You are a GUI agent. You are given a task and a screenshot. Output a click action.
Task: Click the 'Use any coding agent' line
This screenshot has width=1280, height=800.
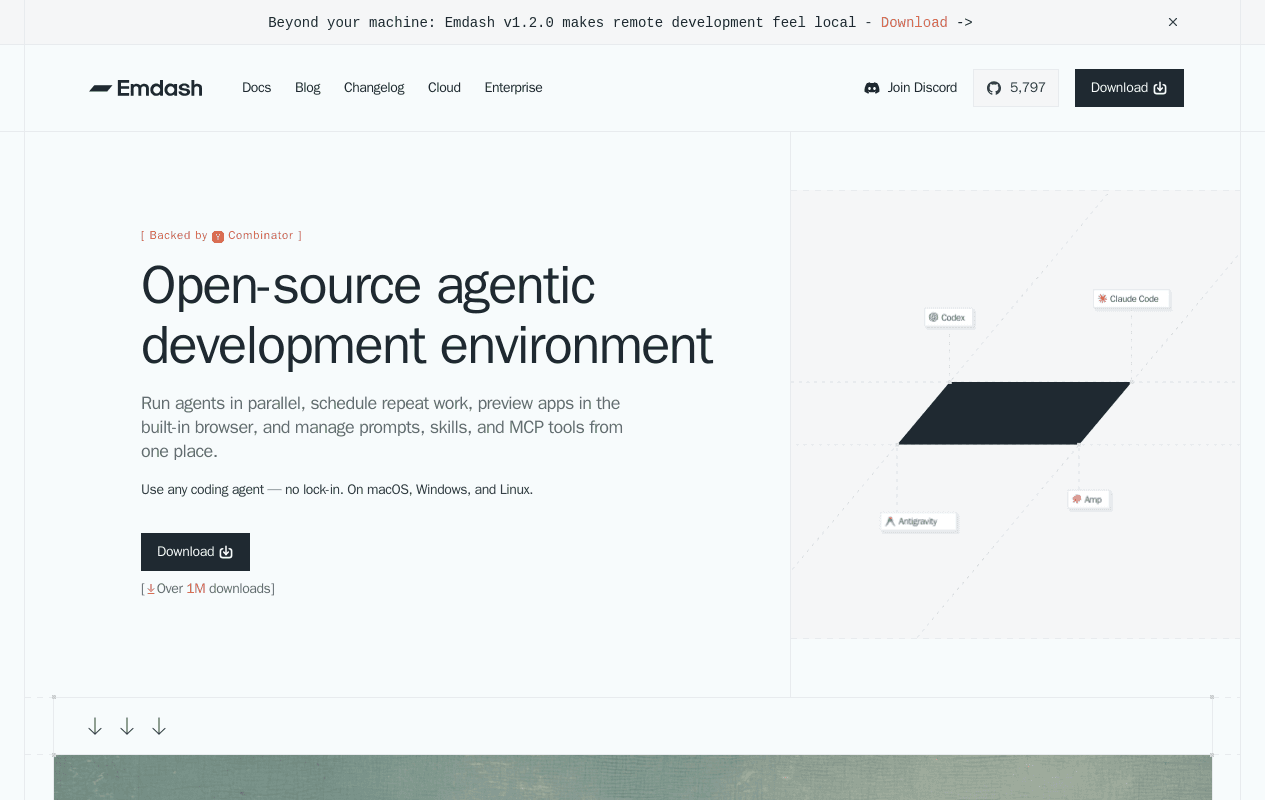337,490
